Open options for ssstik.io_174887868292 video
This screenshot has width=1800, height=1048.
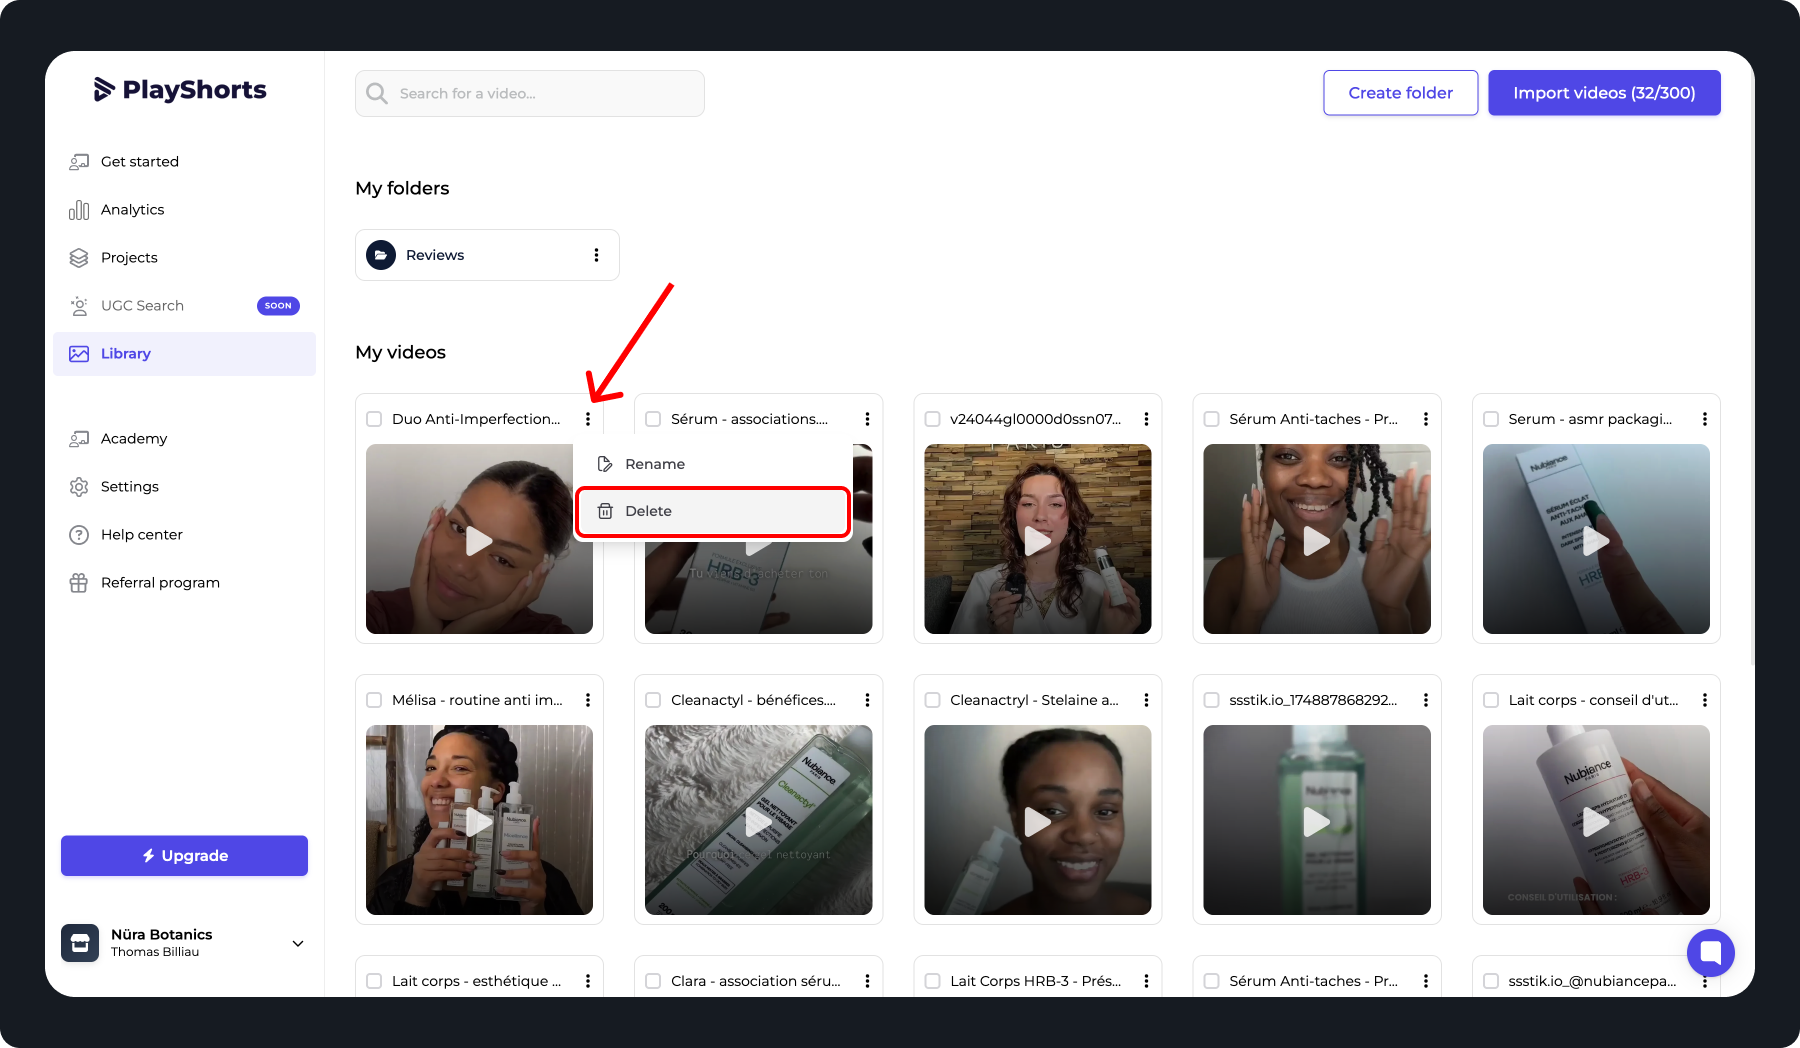[1425, 700]
